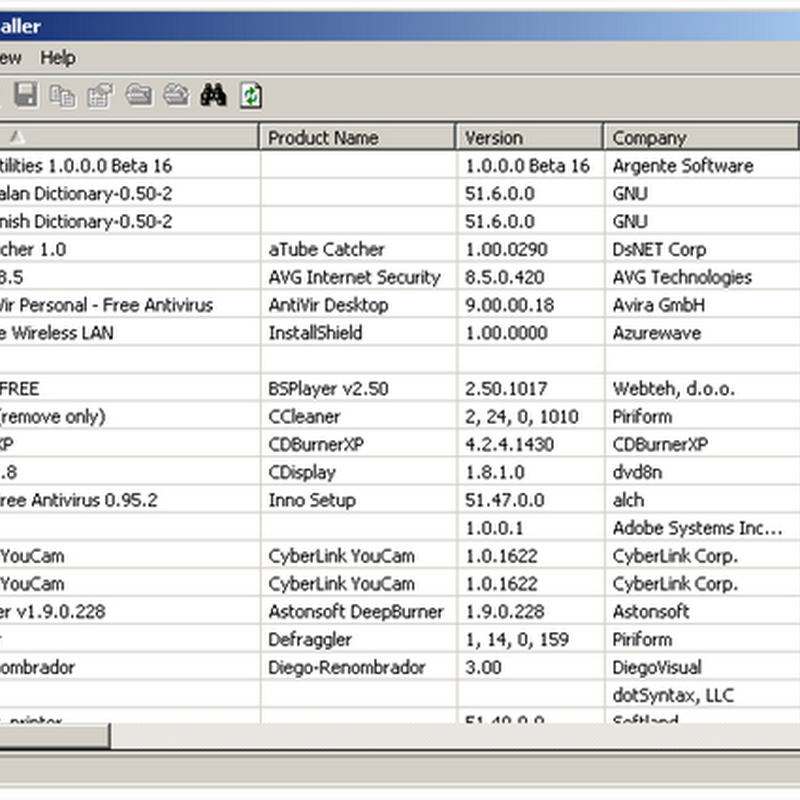Open Find using the binoculars icon
Viewport: 800px width, 800px height.
(x=213, y=95)
